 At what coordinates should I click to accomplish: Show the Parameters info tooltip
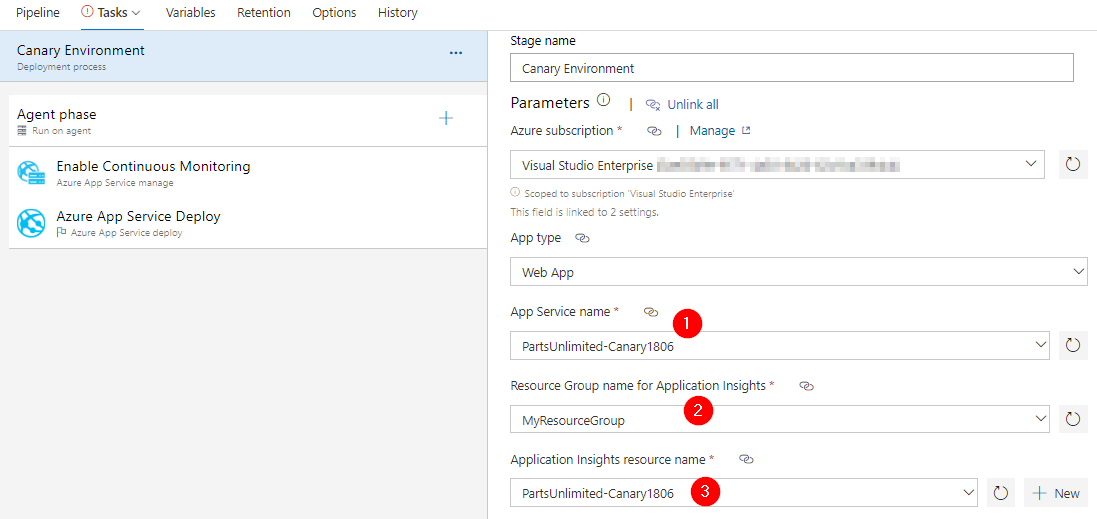coord(604,101)
